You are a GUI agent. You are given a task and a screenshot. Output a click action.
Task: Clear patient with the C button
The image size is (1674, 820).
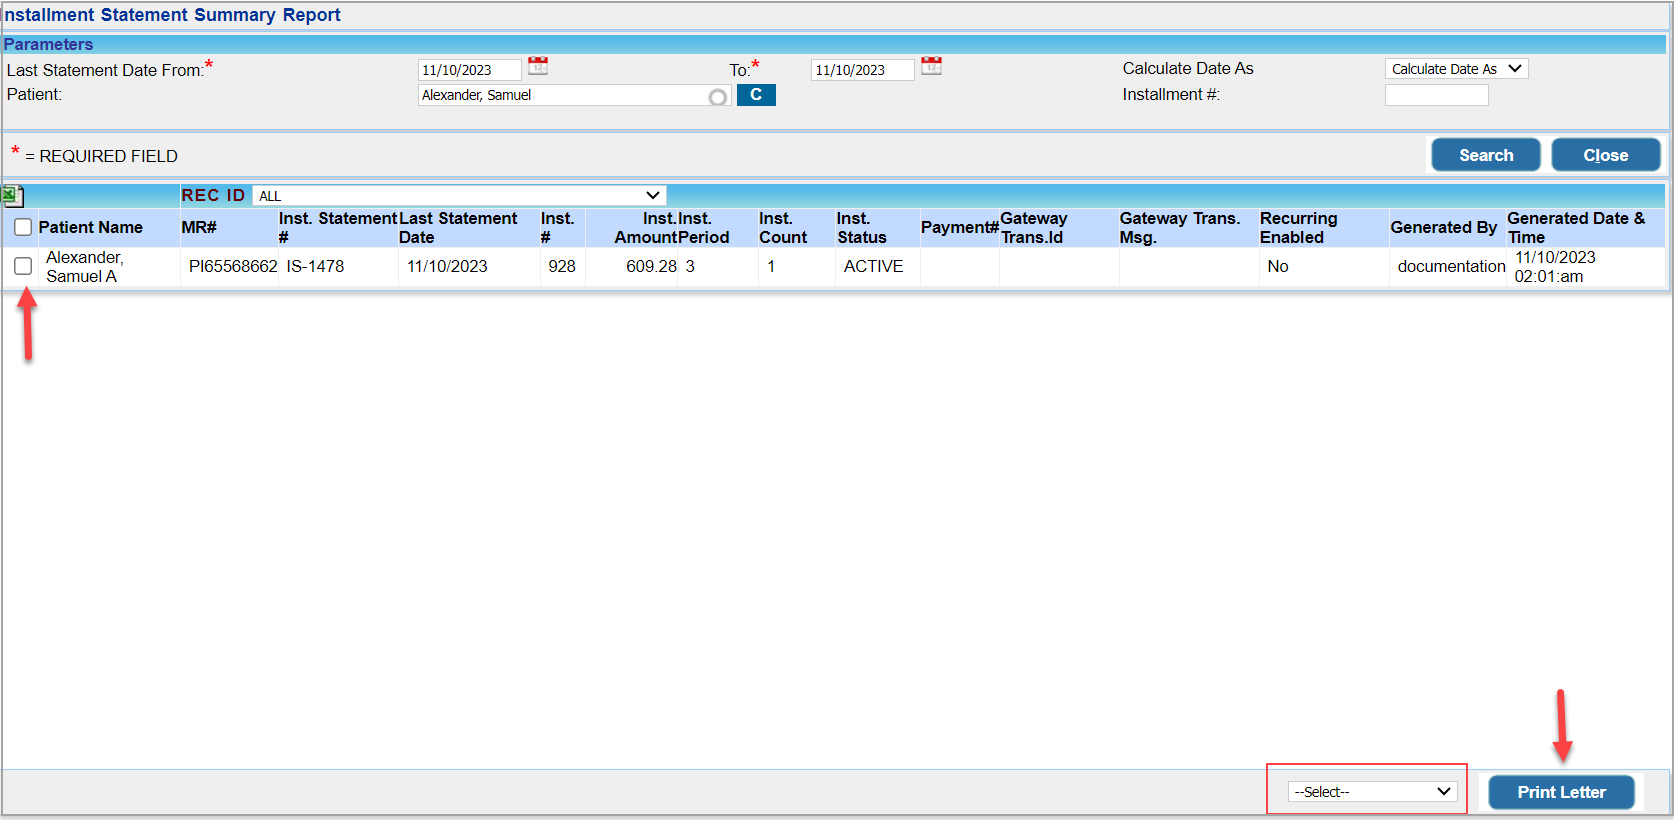tap(756, 95)
